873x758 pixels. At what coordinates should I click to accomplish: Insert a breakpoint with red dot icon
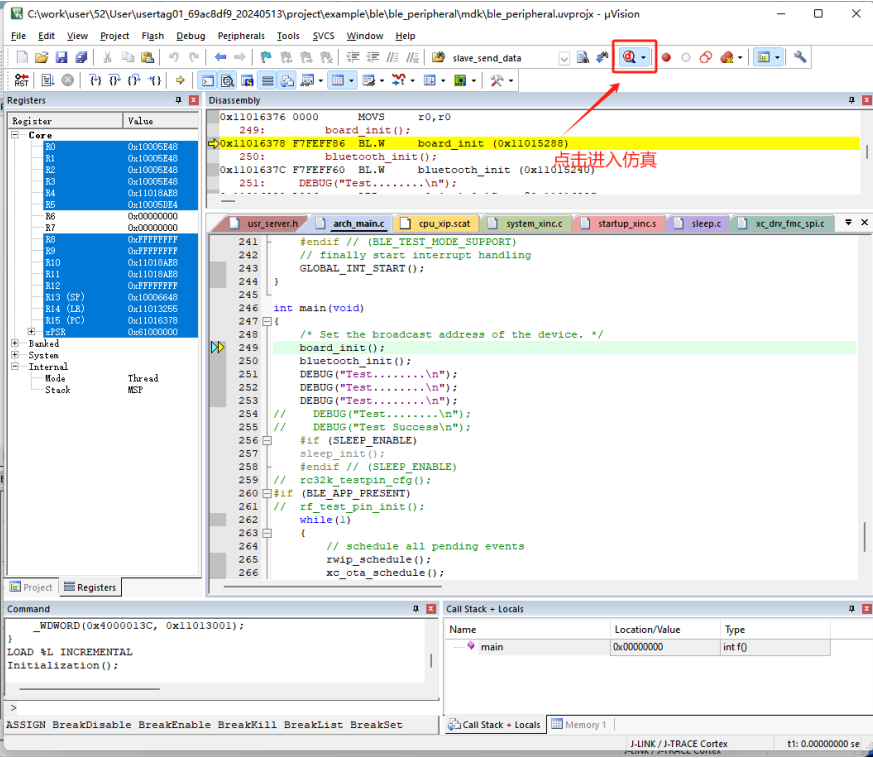[666, 57]
